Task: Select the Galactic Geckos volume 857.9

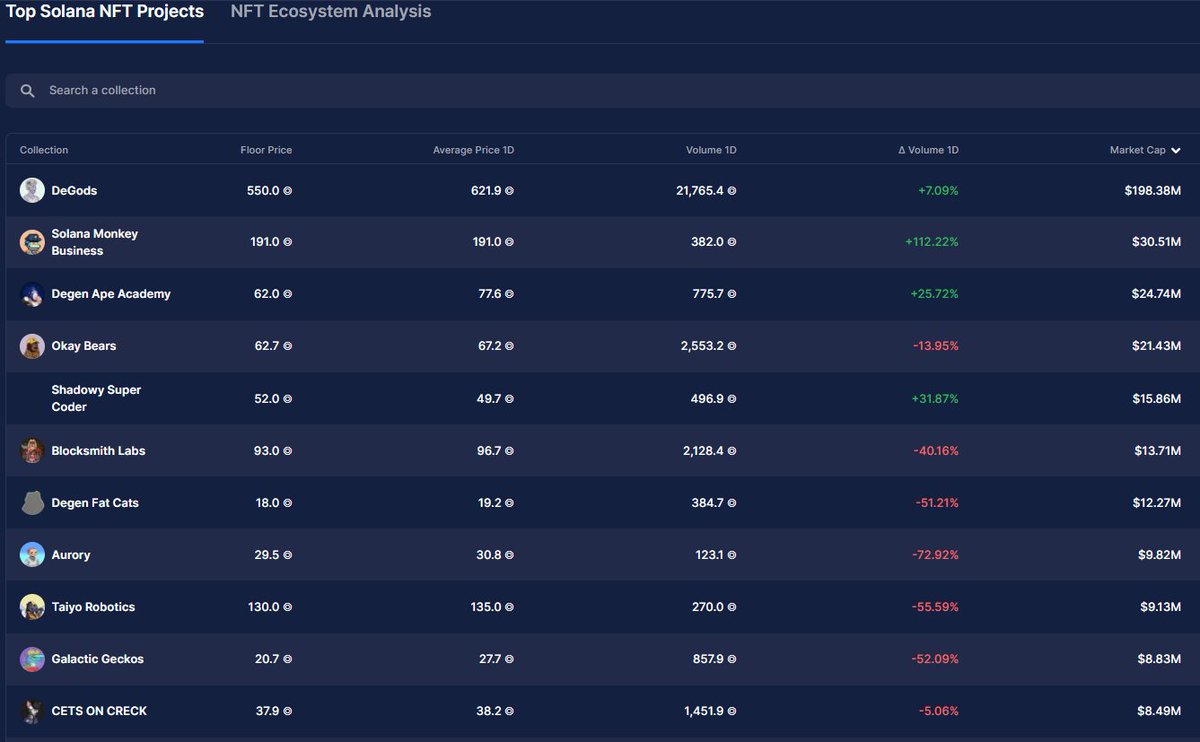Action: click(x=708, y=658)
